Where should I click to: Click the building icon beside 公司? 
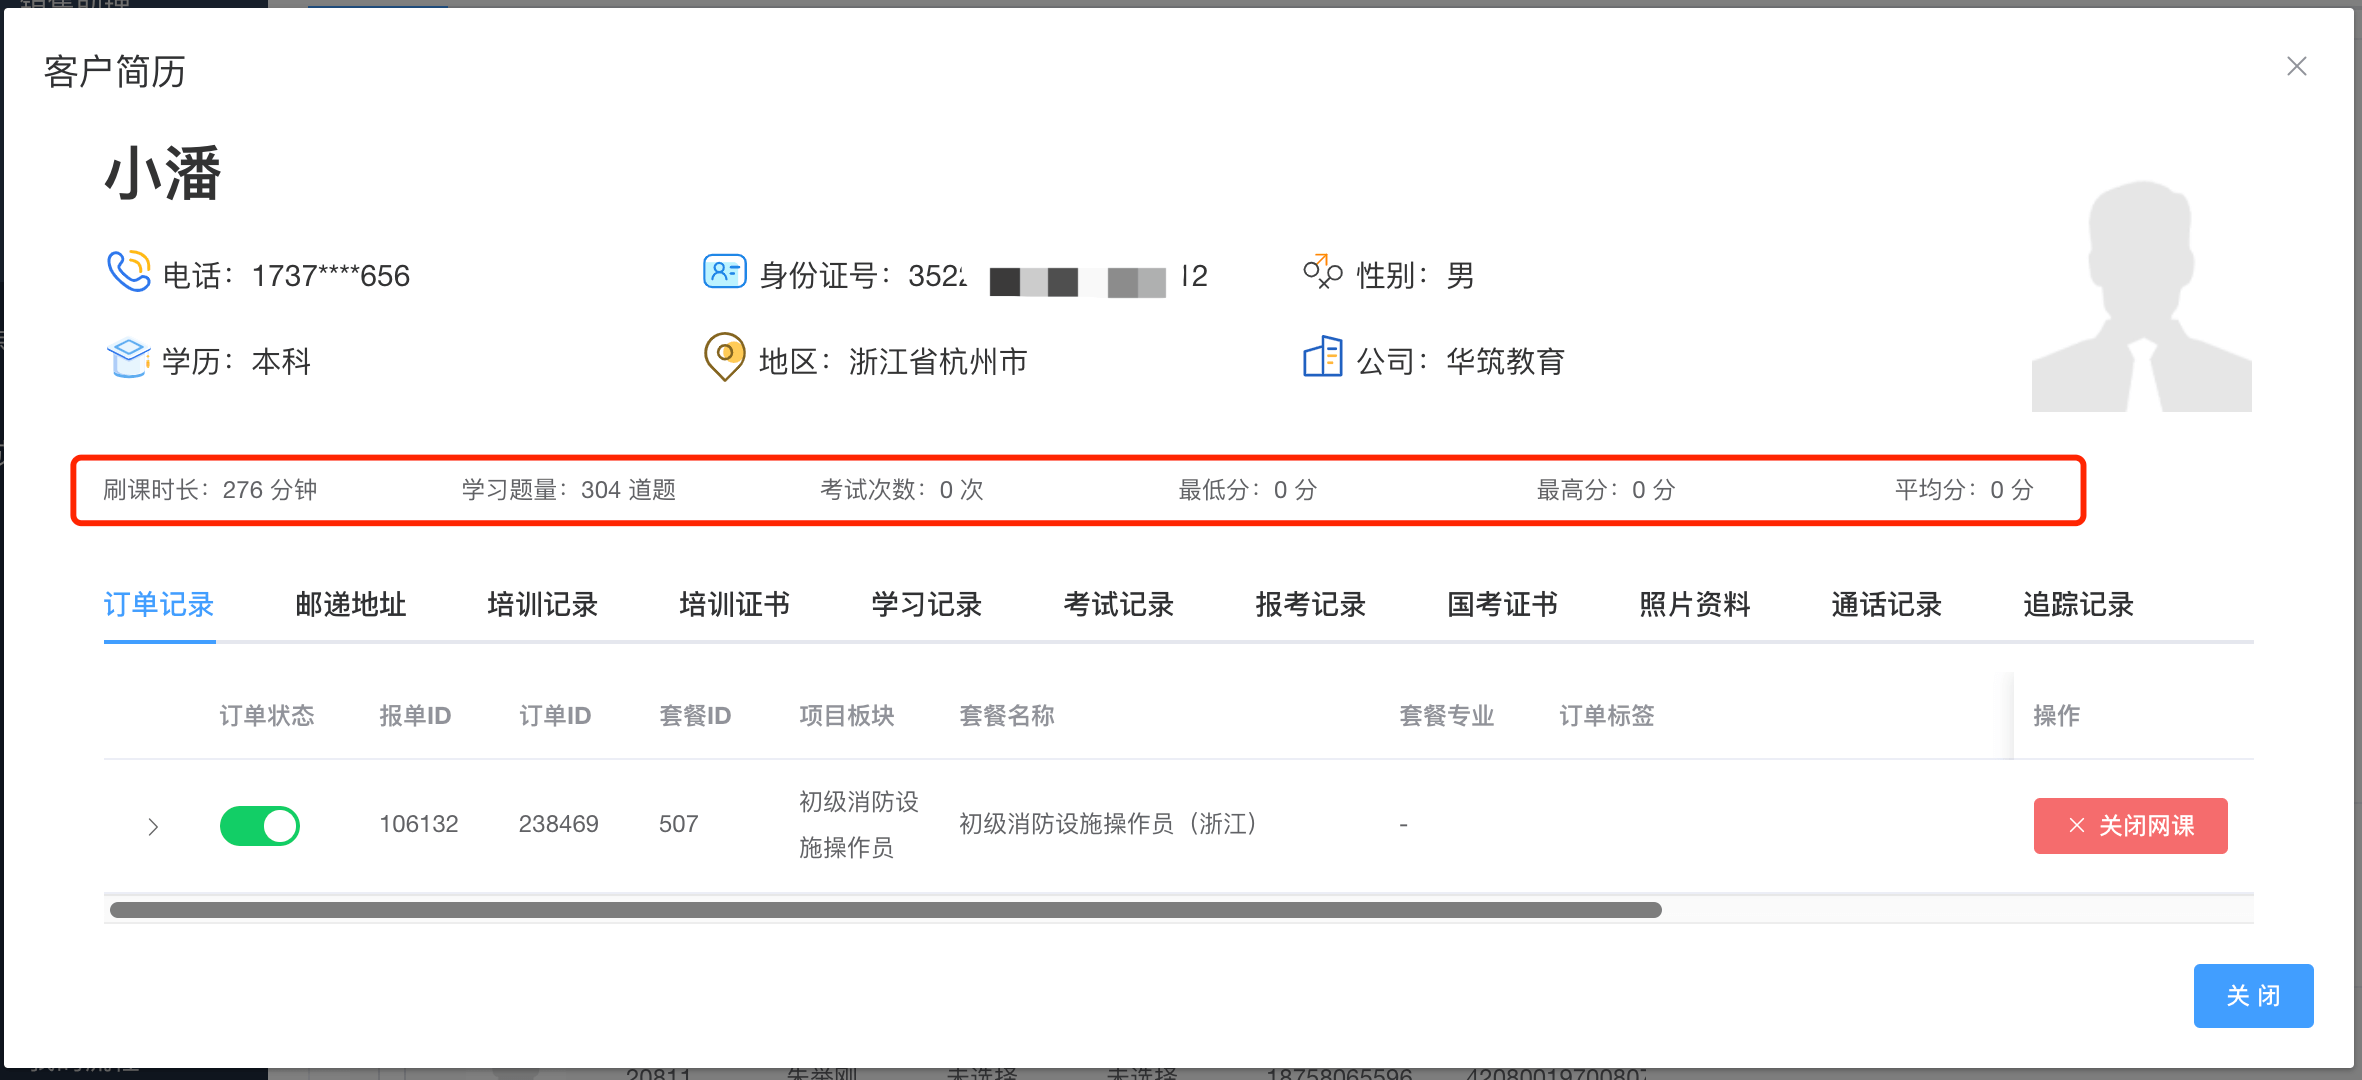1322,357
